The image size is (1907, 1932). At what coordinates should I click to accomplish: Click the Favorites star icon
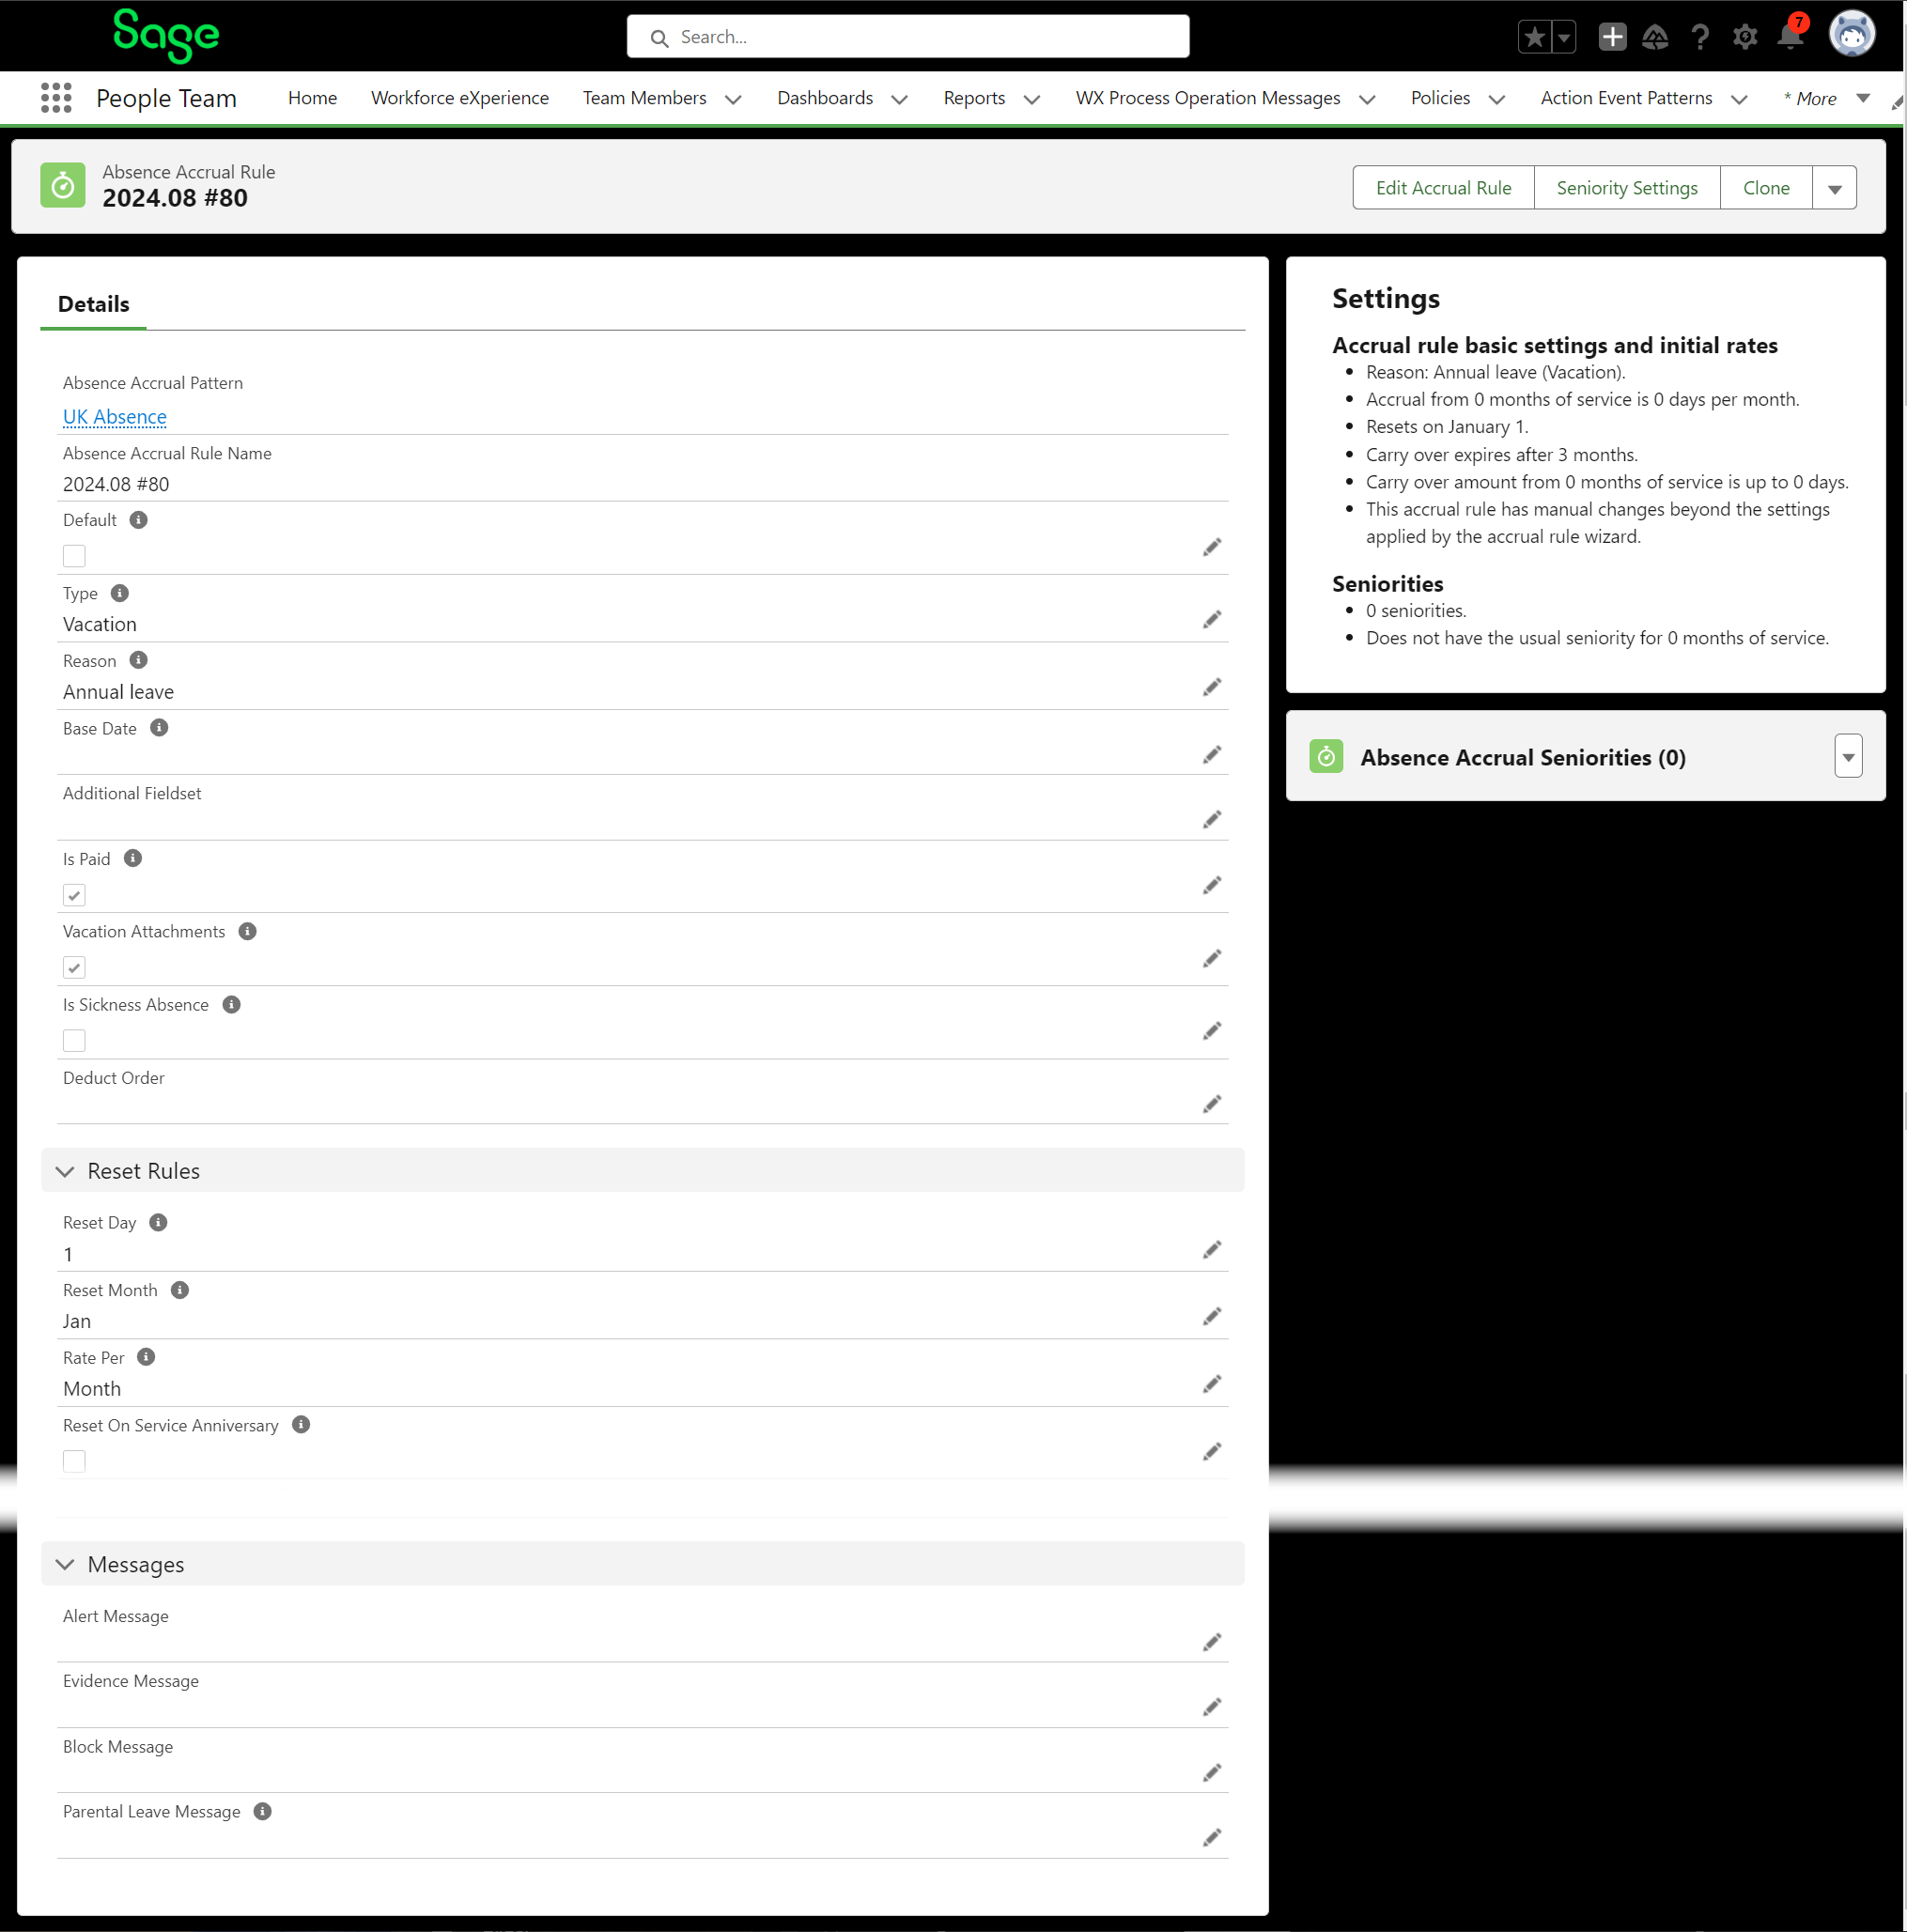pos(1534,37)
